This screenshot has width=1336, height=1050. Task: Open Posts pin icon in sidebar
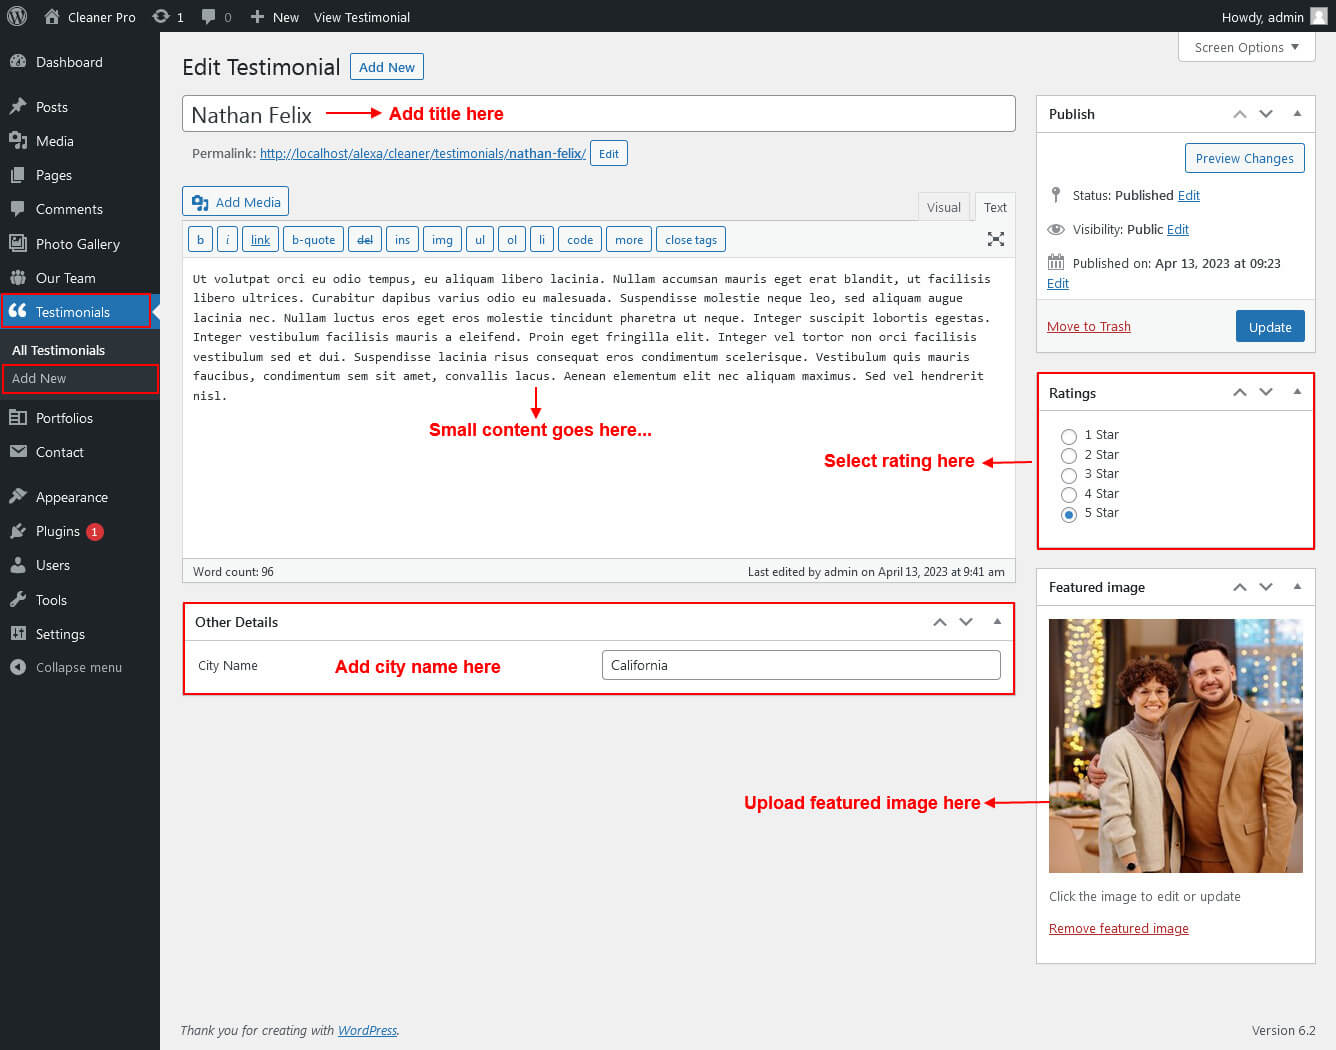point(18,107)
